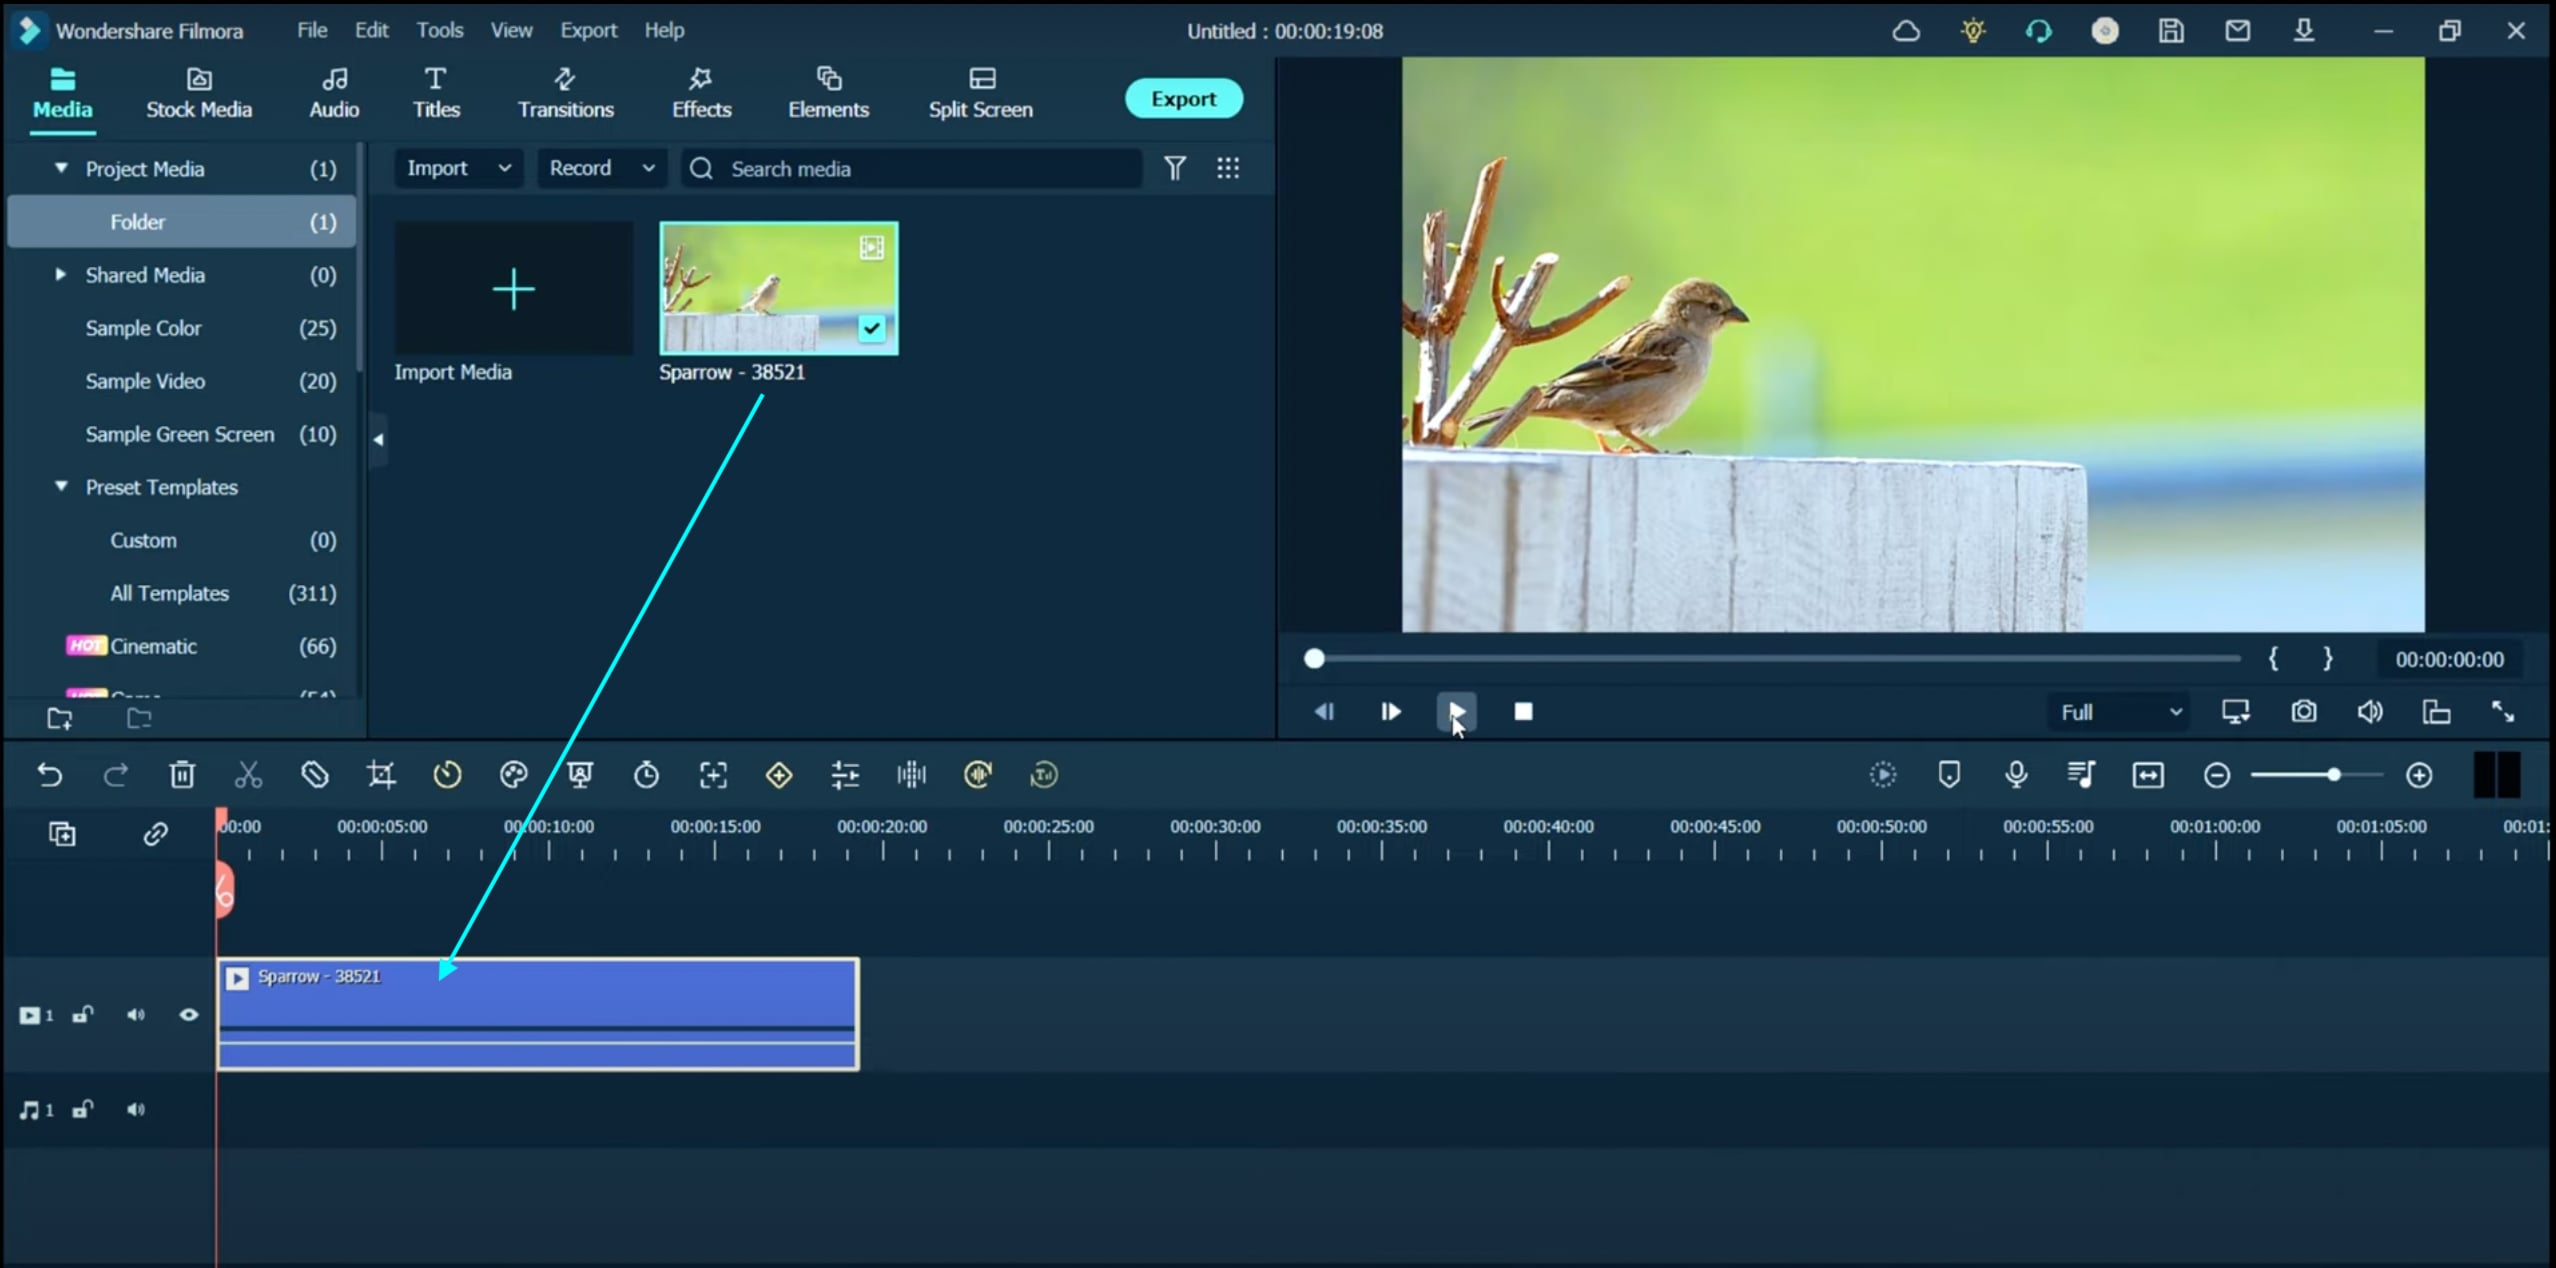2556x1268 pixels.
Task: Add a keyframe with diamond icon
Action: click(779, 775)
